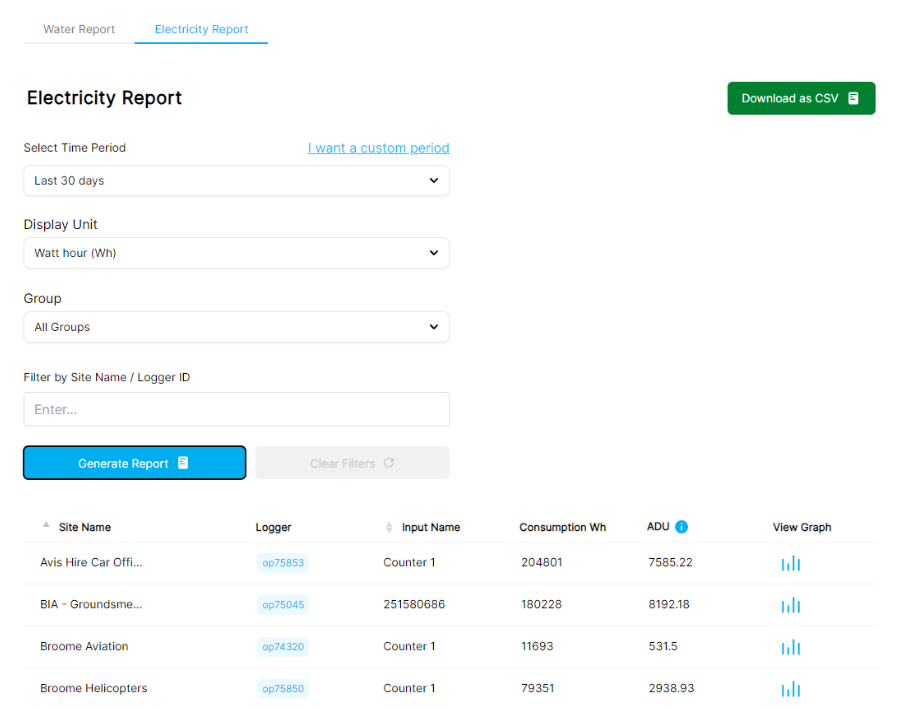909x709 pixels.
Task: Open Broome Helicopters graph icon
Action: 790,689
